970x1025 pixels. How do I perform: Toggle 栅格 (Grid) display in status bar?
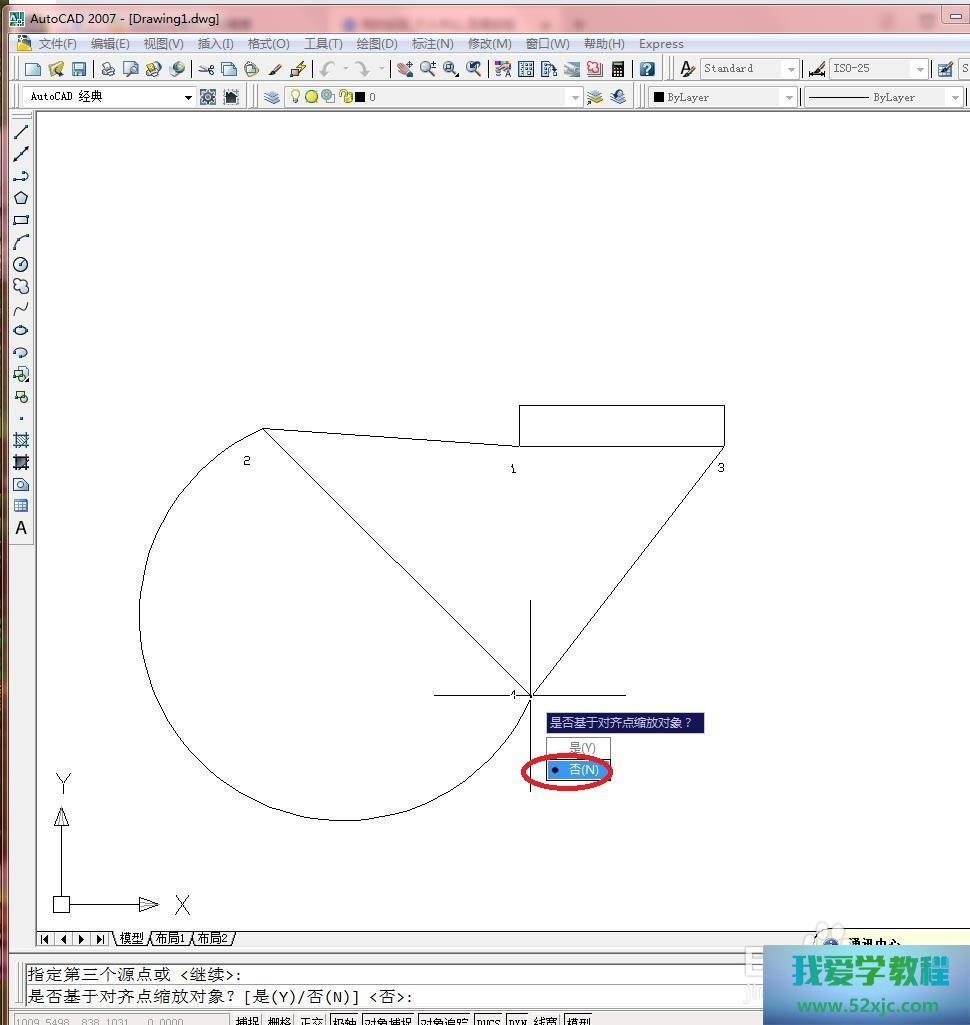(279, 1021)
